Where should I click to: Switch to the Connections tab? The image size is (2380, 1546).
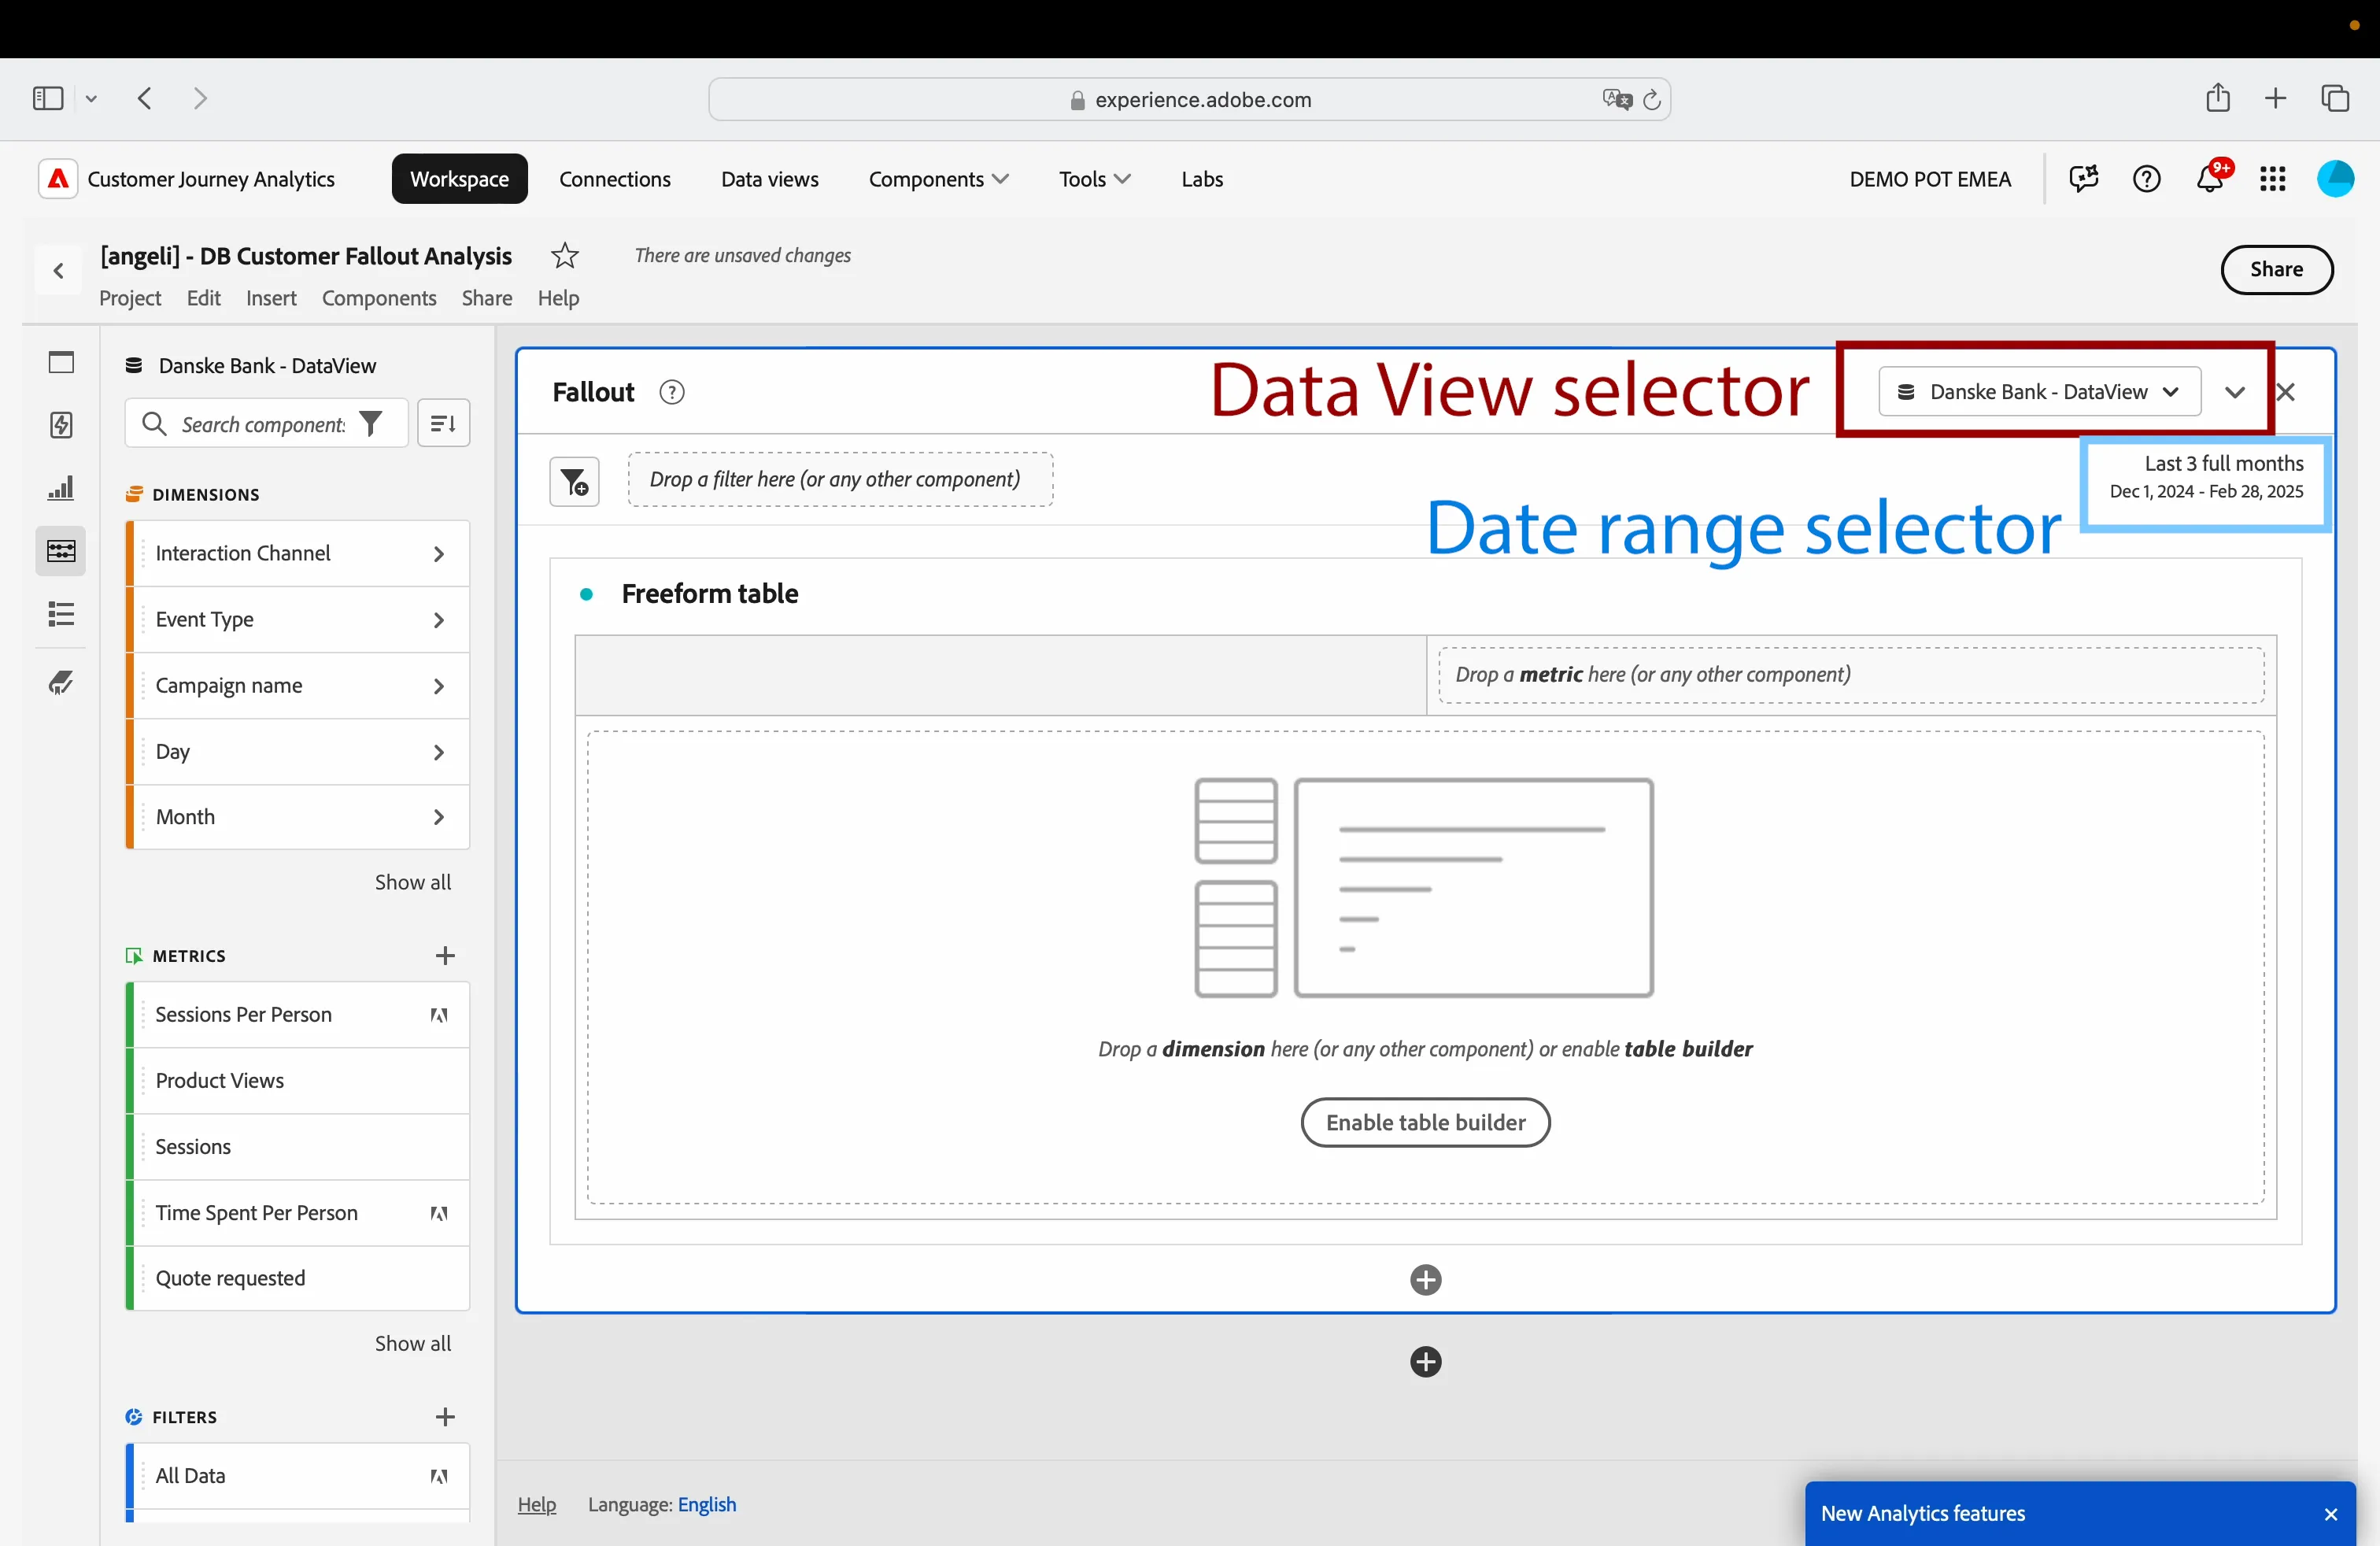pos(615,179)
